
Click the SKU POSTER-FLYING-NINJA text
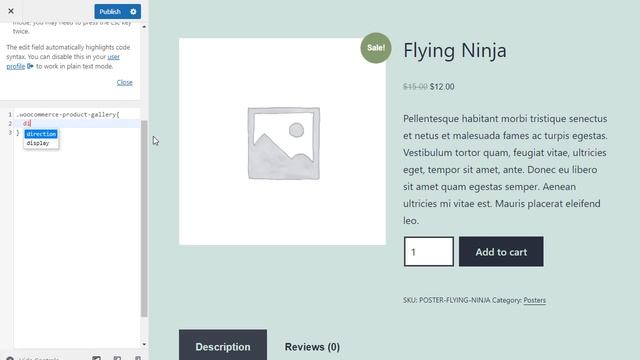click(447, 300)
